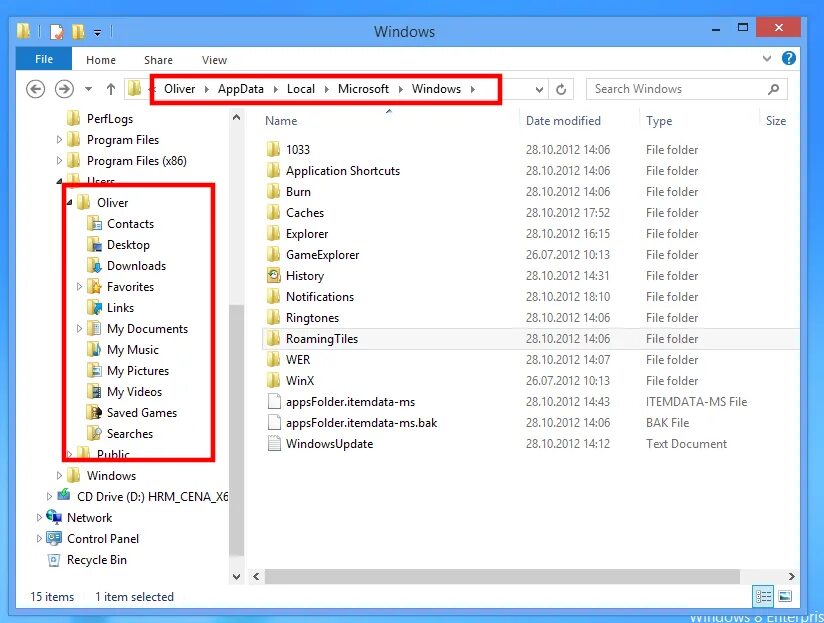Switch to the Share ribbon tab
Viewport: 824px width, 623px height.
click(158, 60)
